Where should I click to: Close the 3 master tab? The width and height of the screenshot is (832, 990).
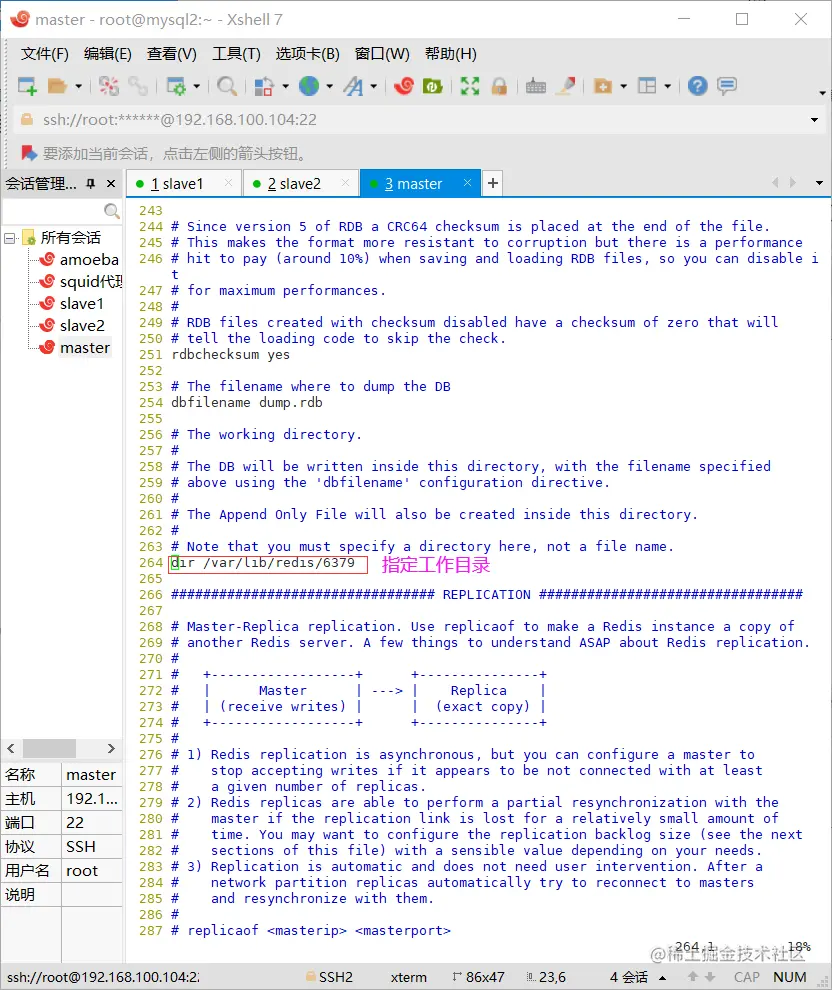click(x=467, y=182)
